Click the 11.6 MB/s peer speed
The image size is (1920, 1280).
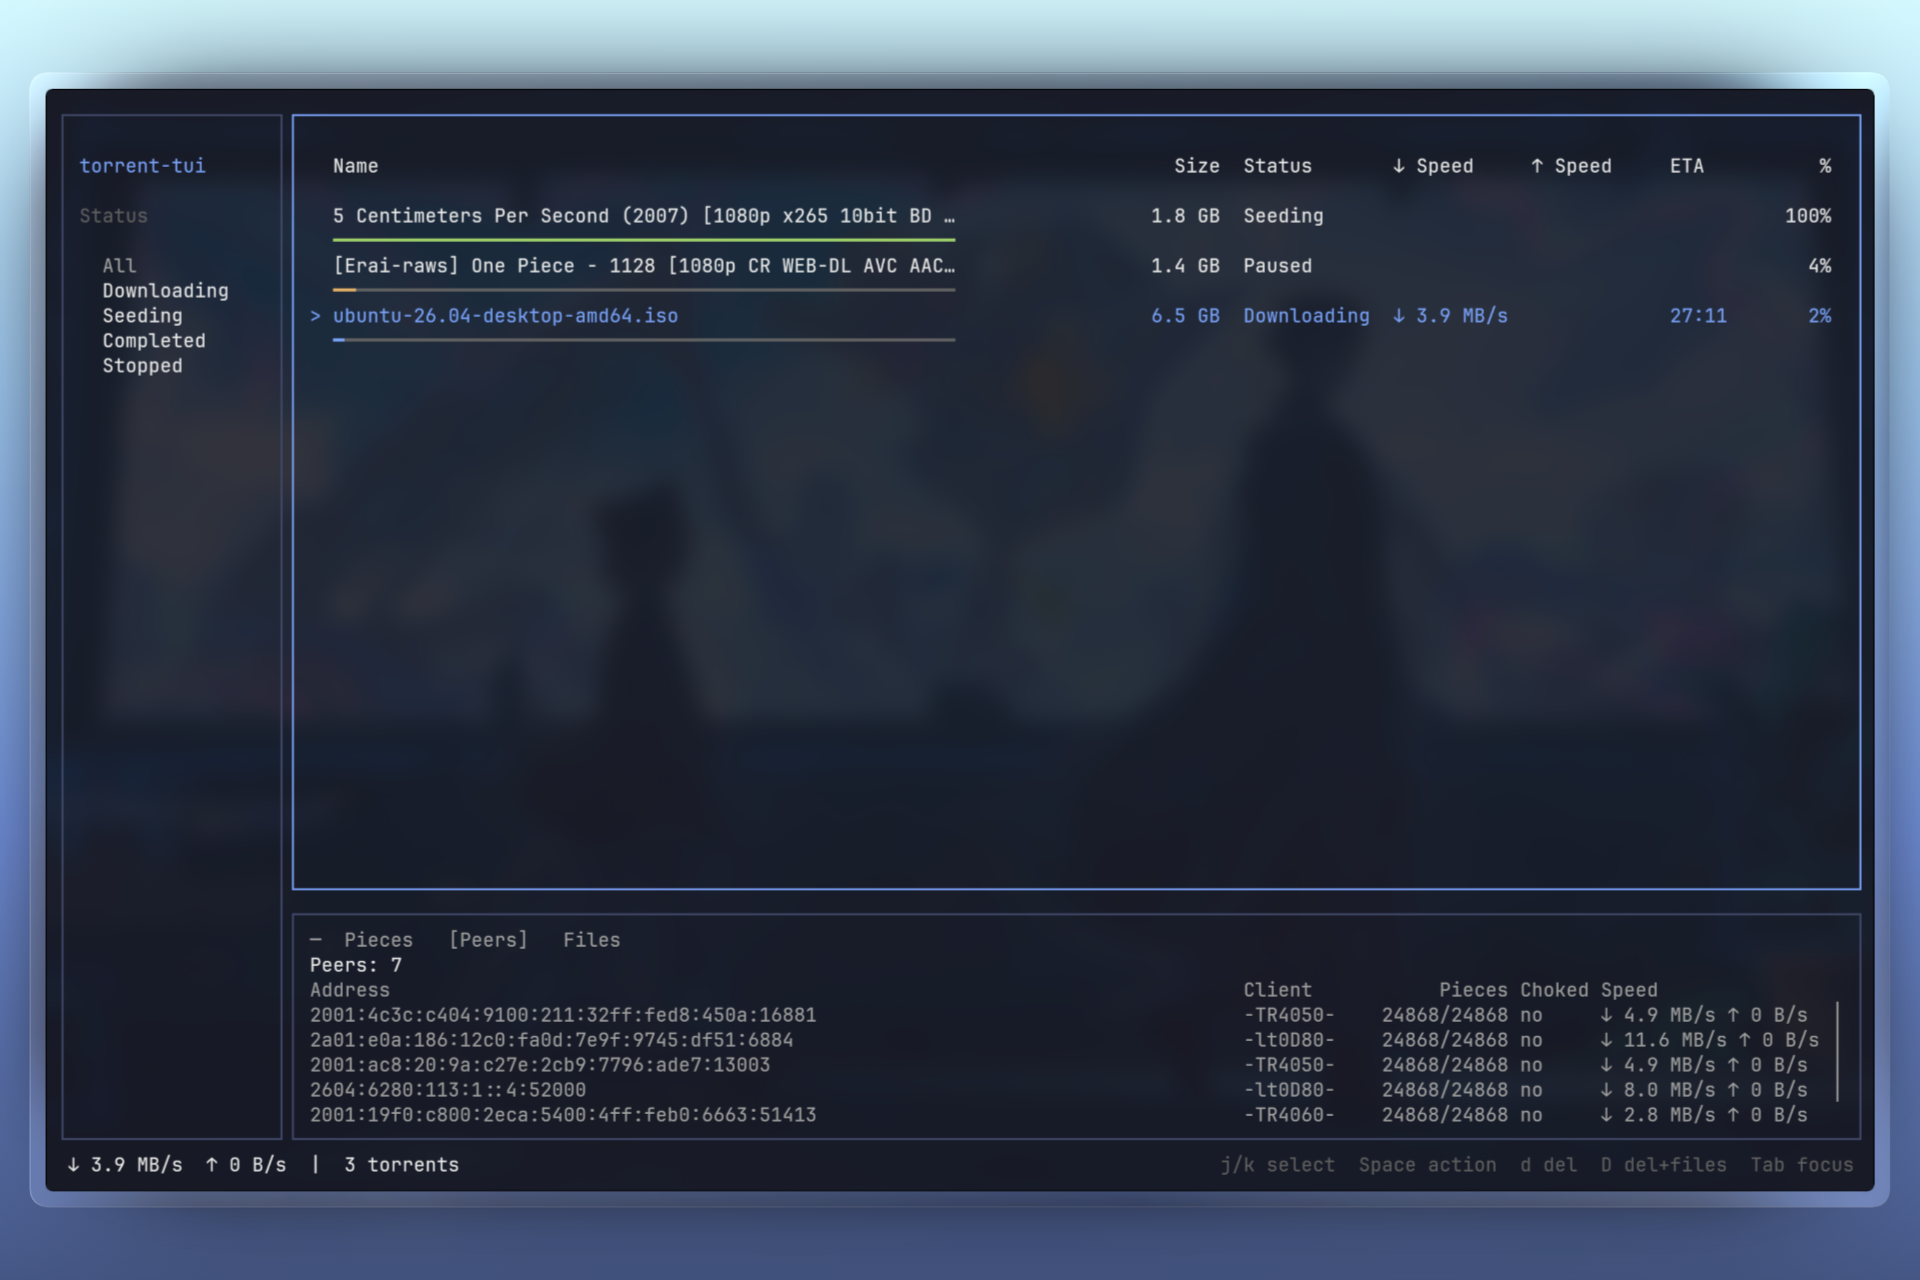pos(1662,1040)
